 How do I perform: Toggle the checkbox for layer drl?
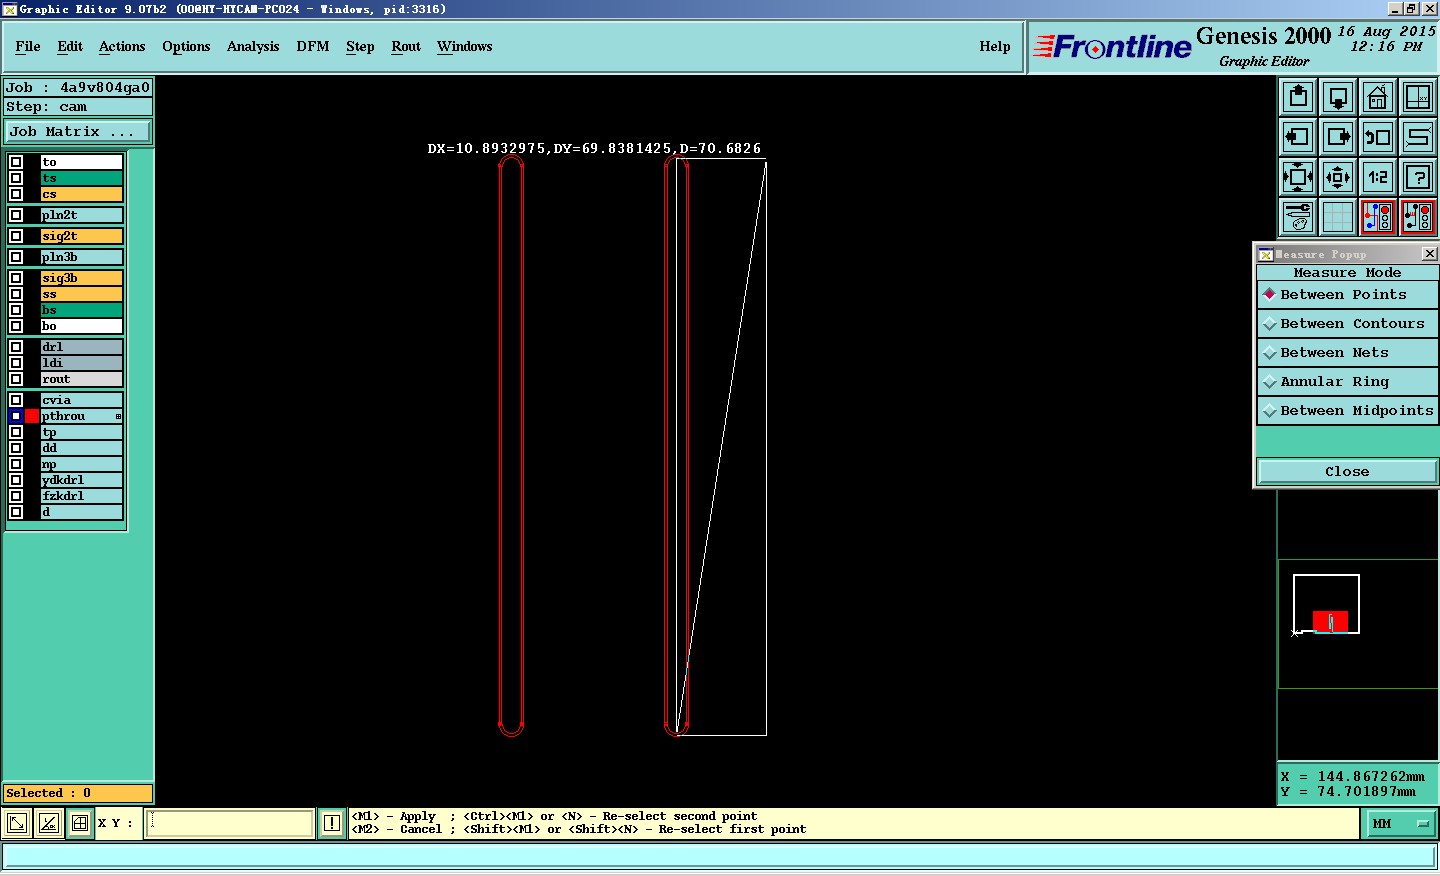16,347
